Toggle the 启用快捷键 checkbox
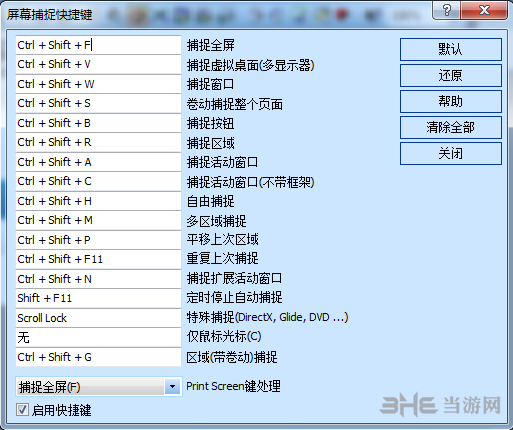The image size is (513, 430). [22, 410]
